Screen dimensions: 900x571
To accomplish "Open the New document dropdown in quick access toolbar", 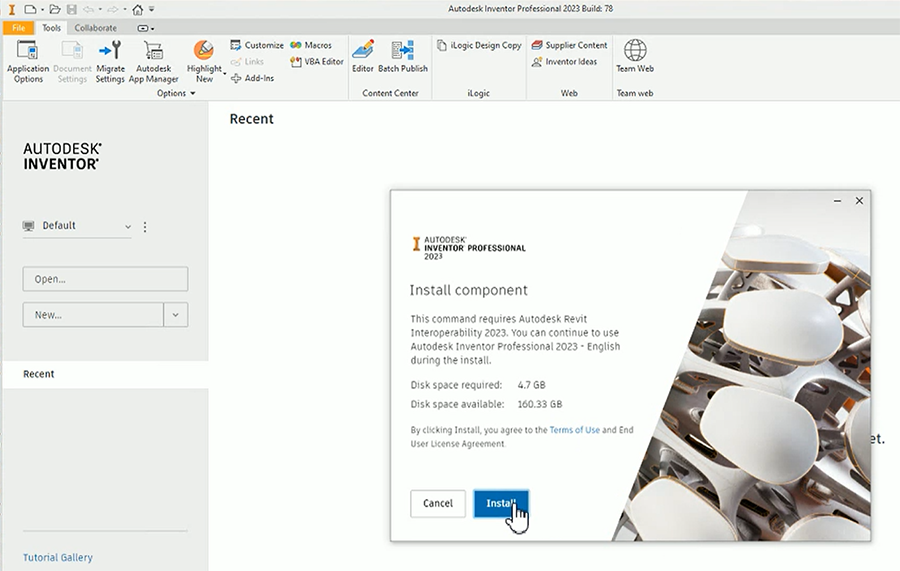I will [x=42, y=9].
